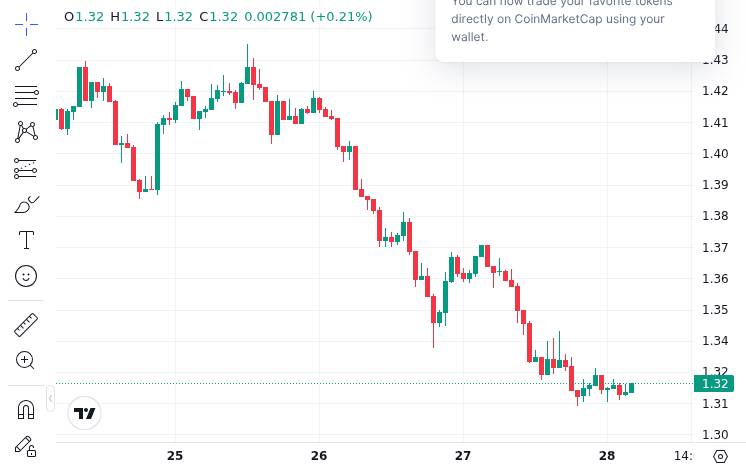Click the current price label 1.32
Image resolution: width=746 pixels, height=470 pixels.
pos(714,384)
